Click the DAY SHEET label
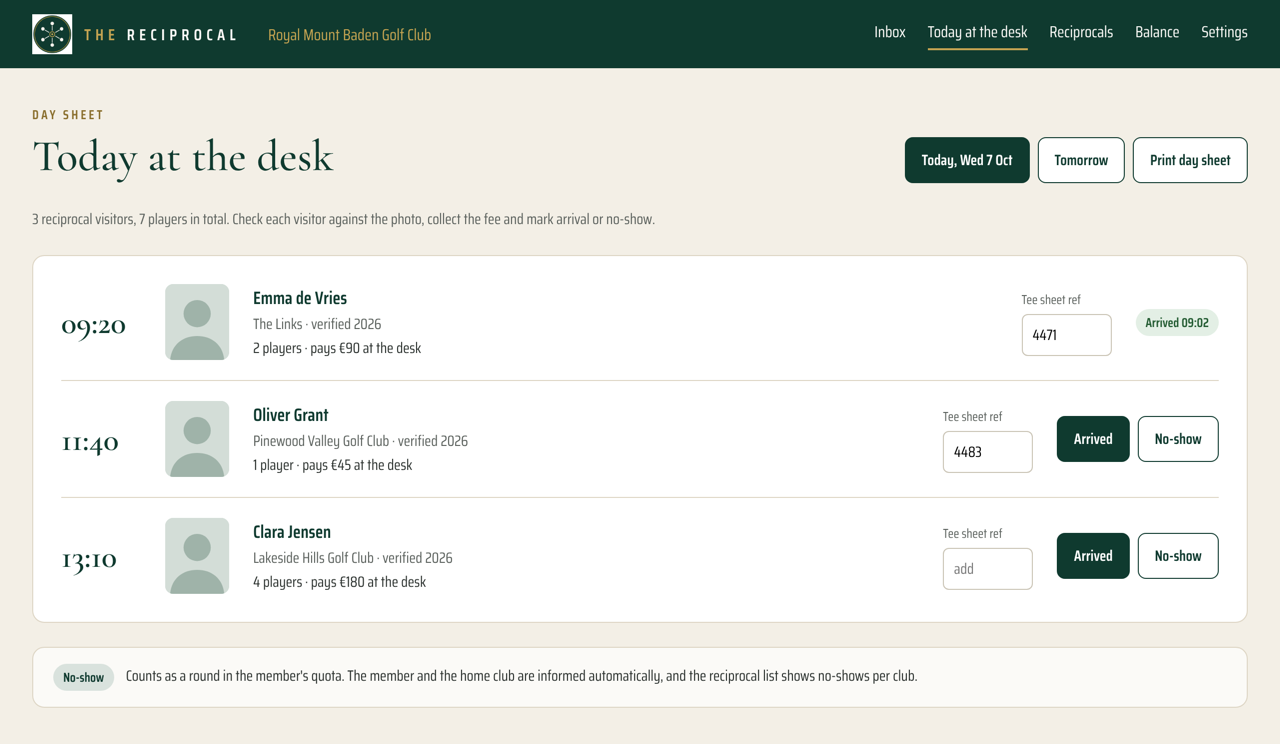 point(68,115)
